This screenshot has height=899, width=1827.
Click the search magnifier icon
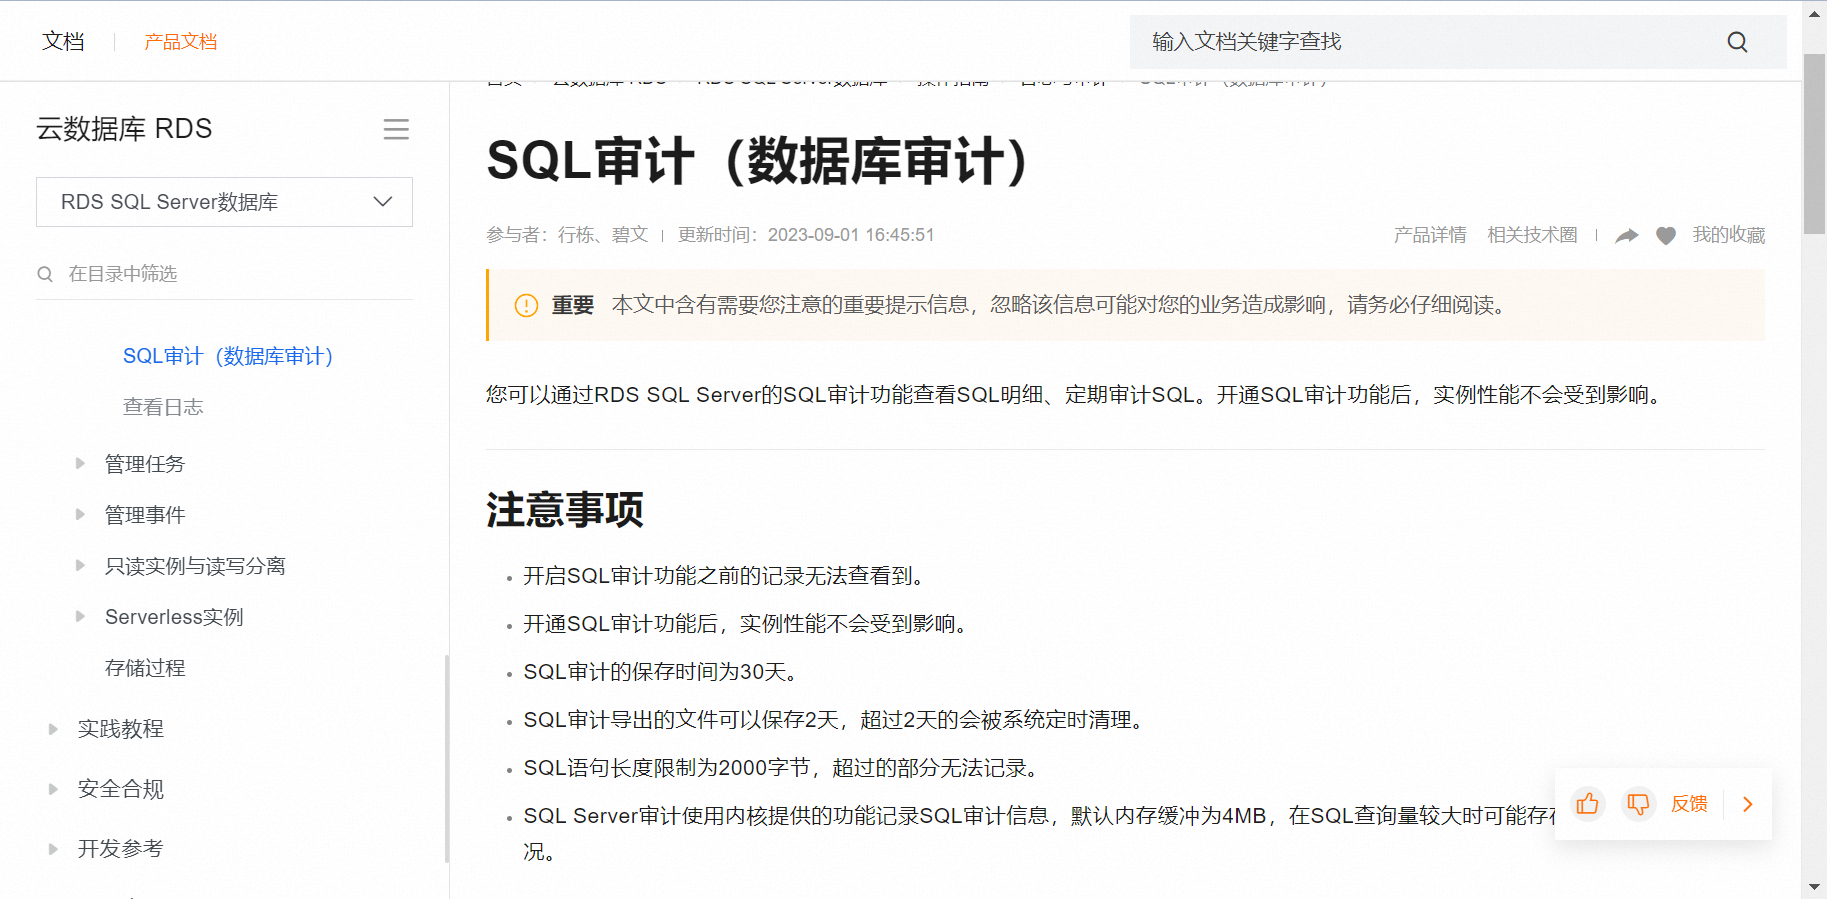(1737, 42)
